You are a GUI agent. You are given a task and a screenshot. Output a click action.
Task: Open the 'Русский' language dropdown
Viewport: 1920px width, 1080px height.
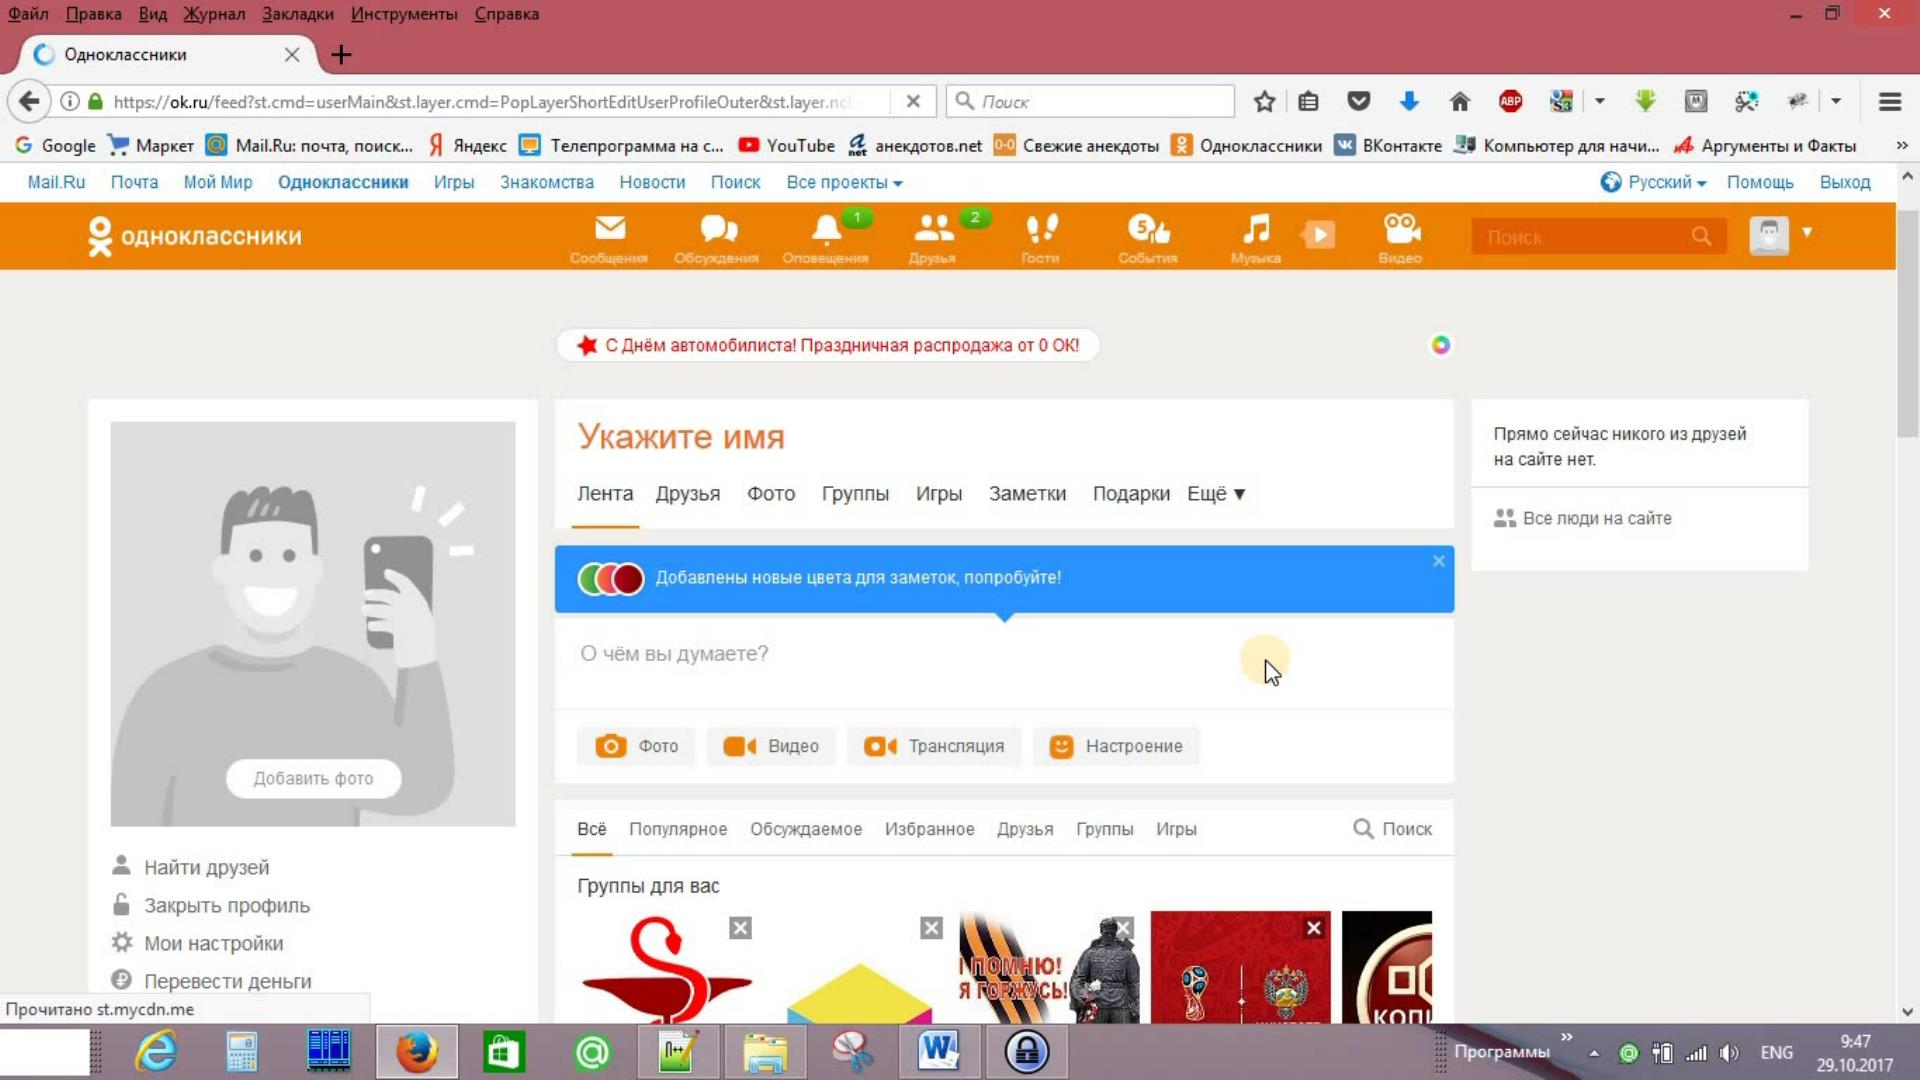(1653, 182)
